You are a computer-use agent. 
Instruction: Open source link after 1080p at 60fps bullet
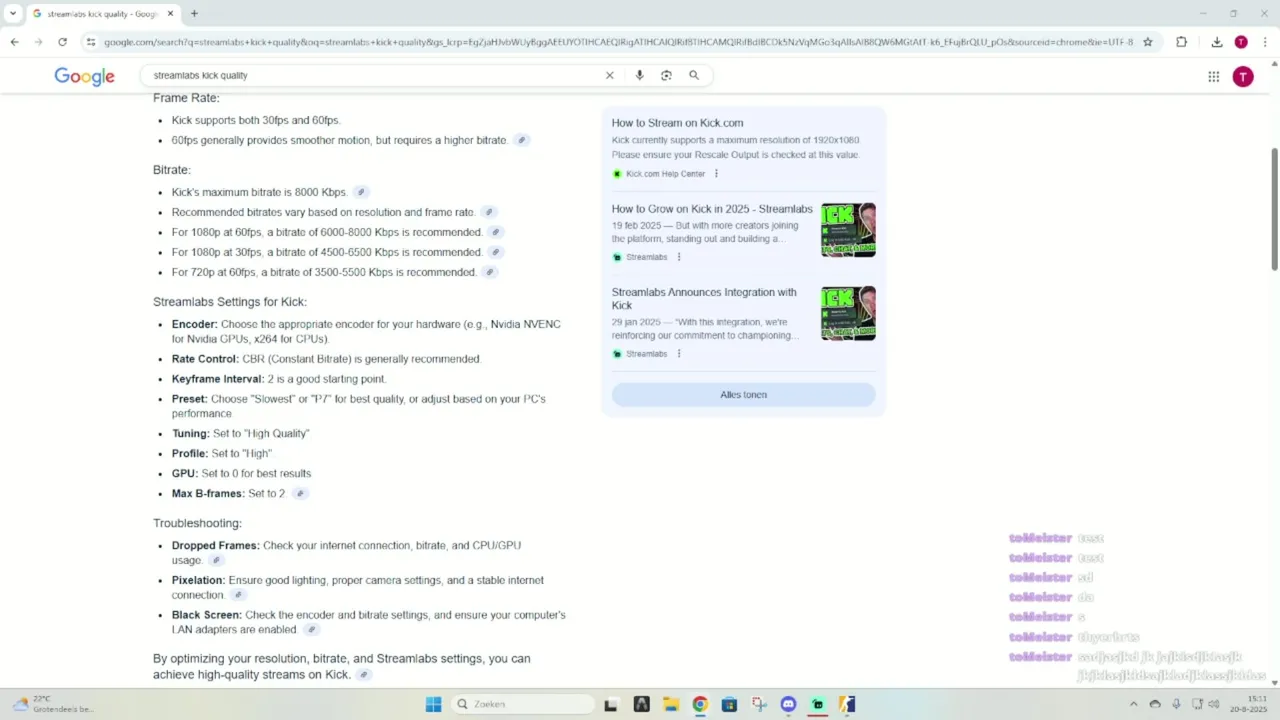(x=495, y=232)
